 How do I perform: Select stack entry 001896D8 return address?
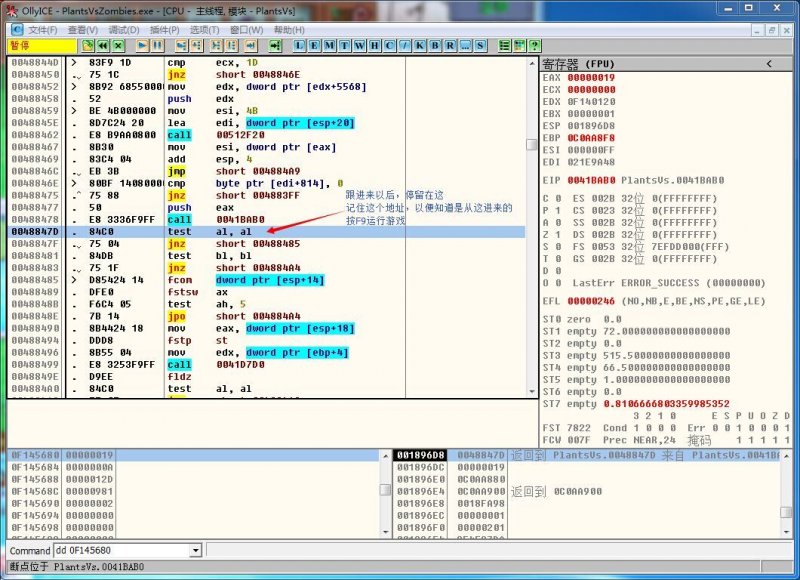587,455
